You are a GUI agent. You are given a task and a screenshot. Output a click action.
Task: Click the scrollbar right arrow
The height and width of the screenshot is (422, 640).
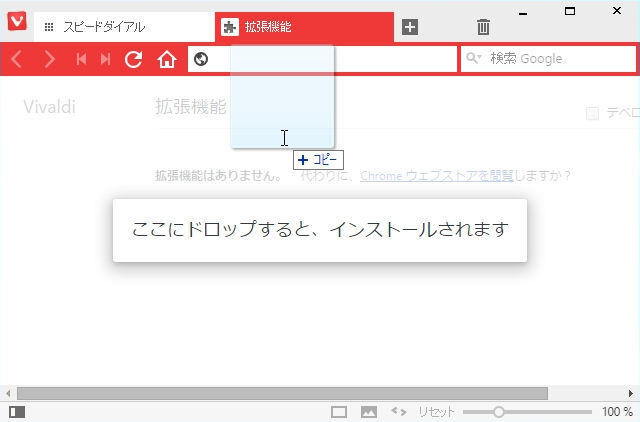631,393
